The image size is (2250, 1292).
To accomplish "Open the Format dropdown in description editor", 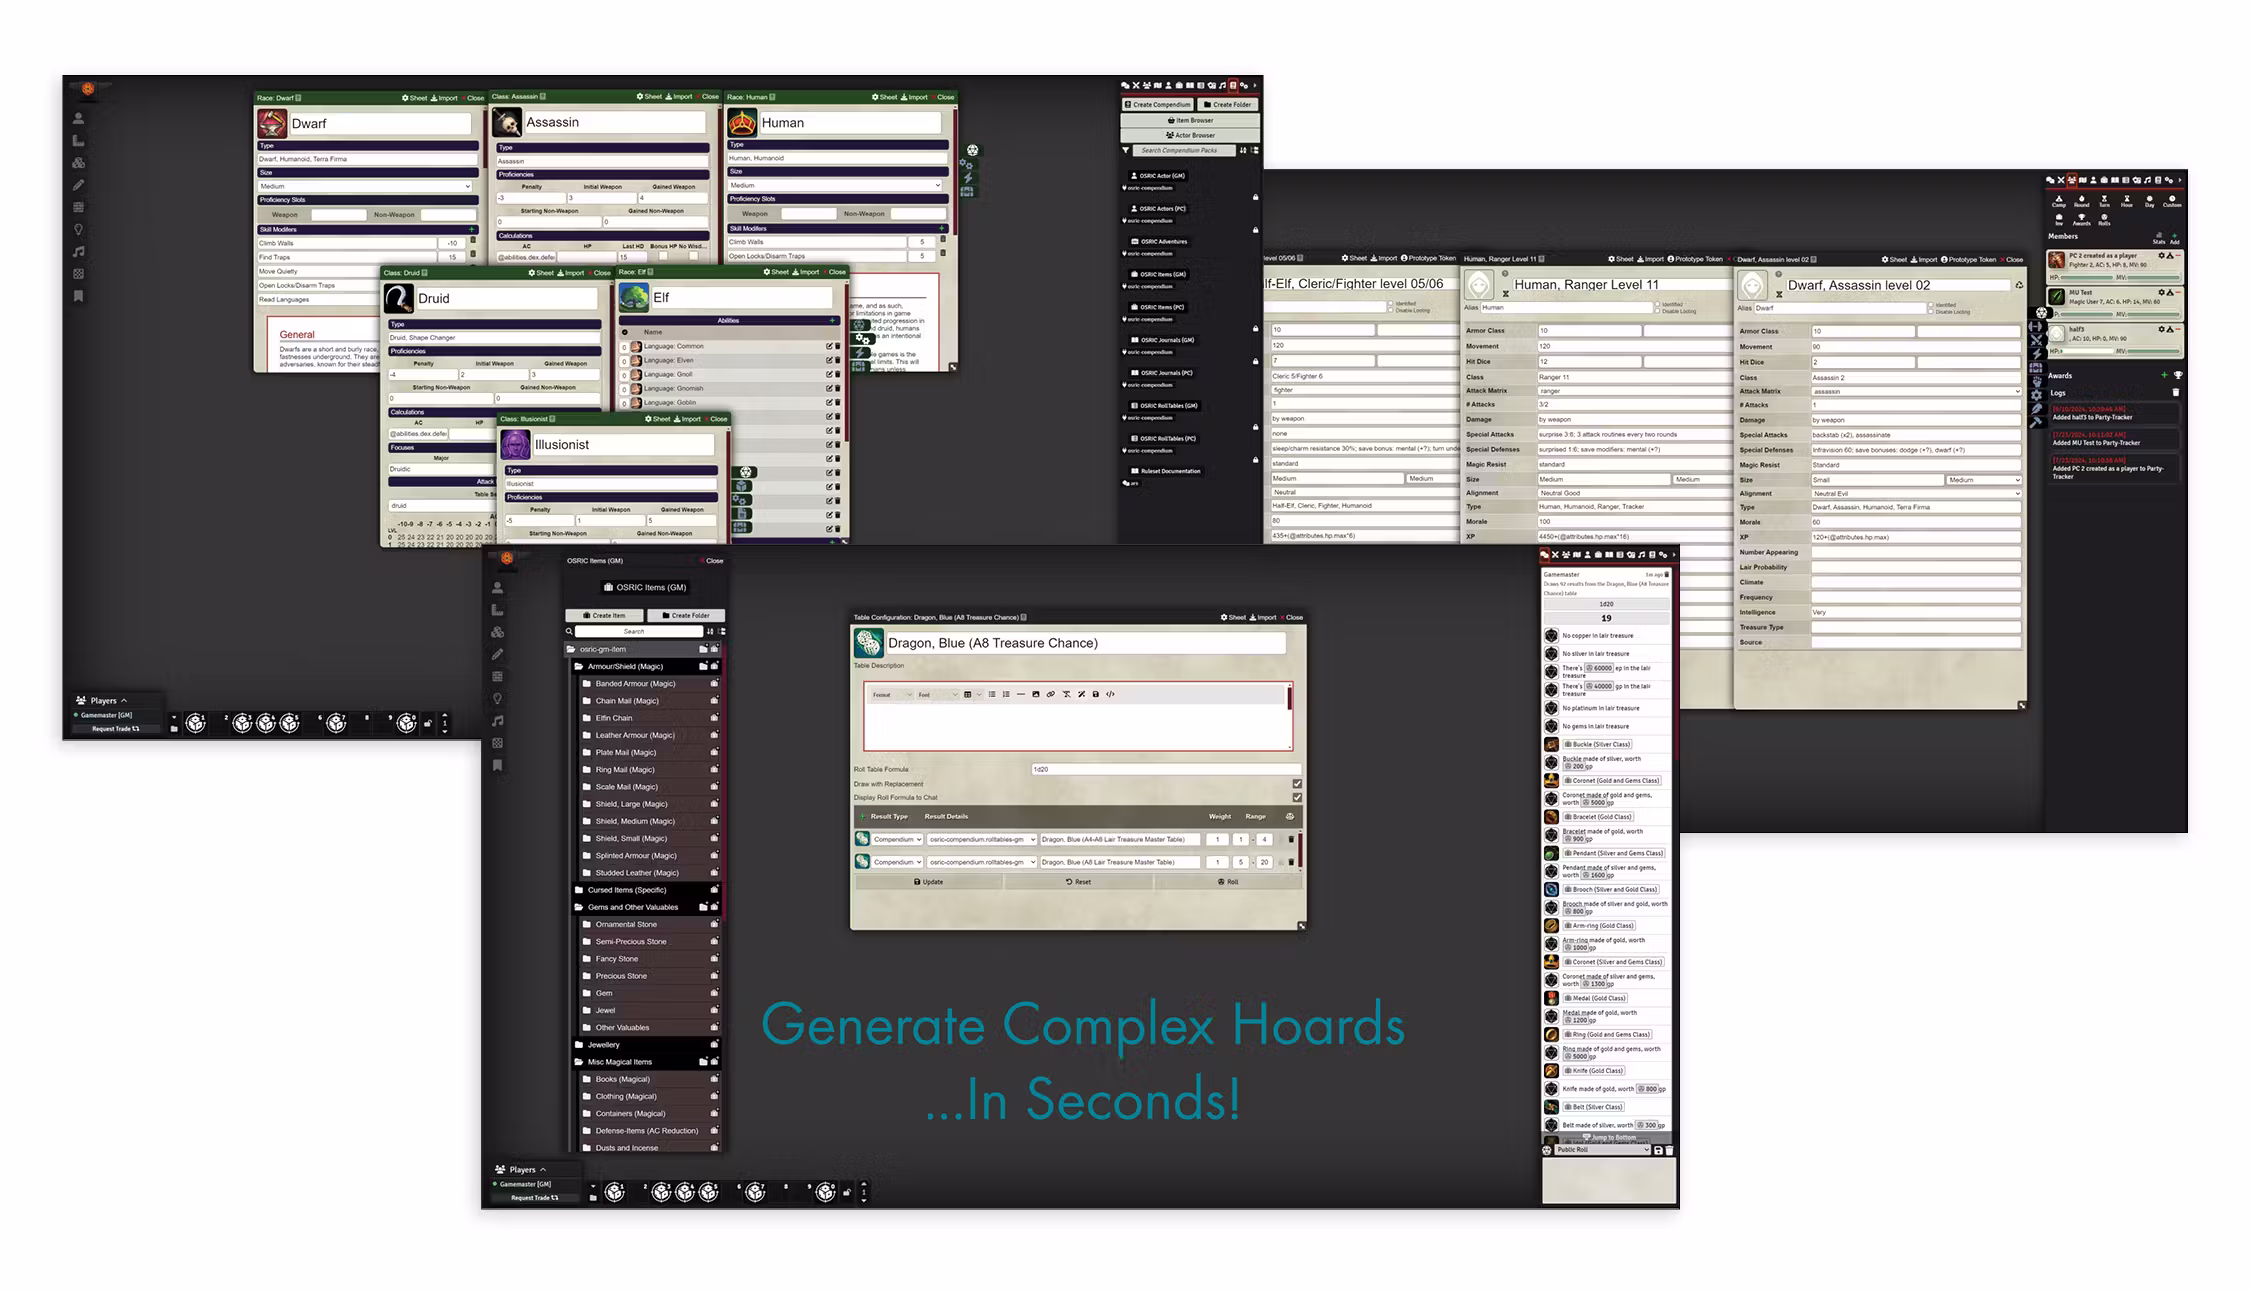I will [892, 694].
